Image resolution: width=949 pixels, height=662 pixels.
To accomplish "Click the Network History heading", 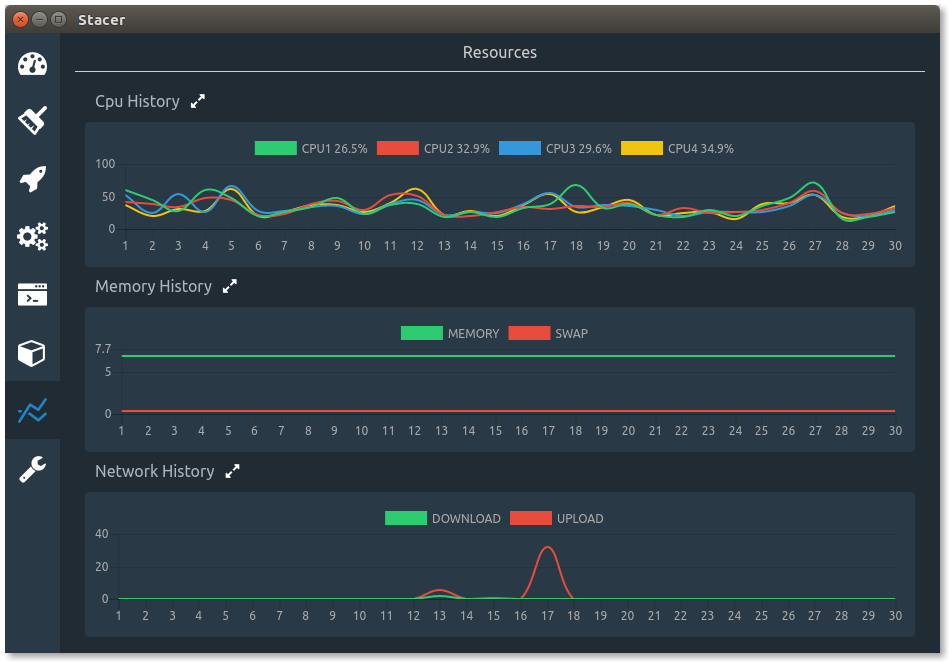I will (x=155, y=471).
